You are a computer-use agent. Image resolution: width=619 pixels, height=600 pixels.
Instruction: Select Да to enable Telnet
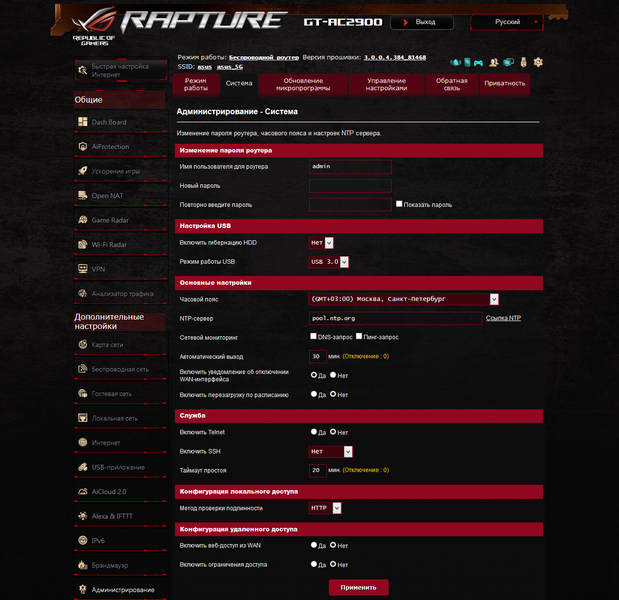[314, 432]
